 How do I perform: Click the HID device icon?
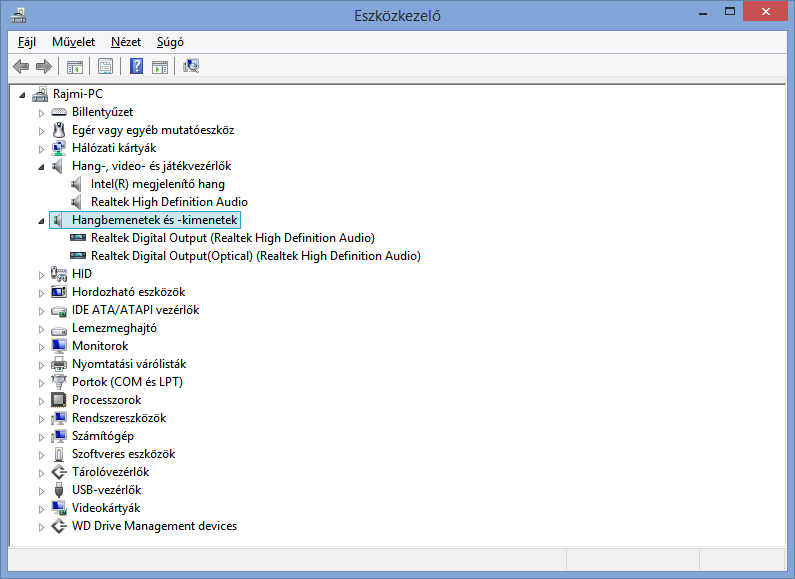pyautogui.click(x=59, y=274)
